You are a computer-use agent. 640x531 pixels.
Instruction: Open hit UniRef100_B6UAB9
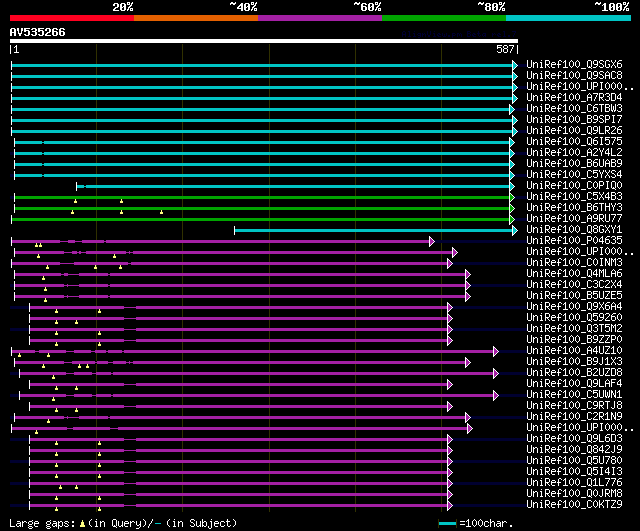[574, 164]
